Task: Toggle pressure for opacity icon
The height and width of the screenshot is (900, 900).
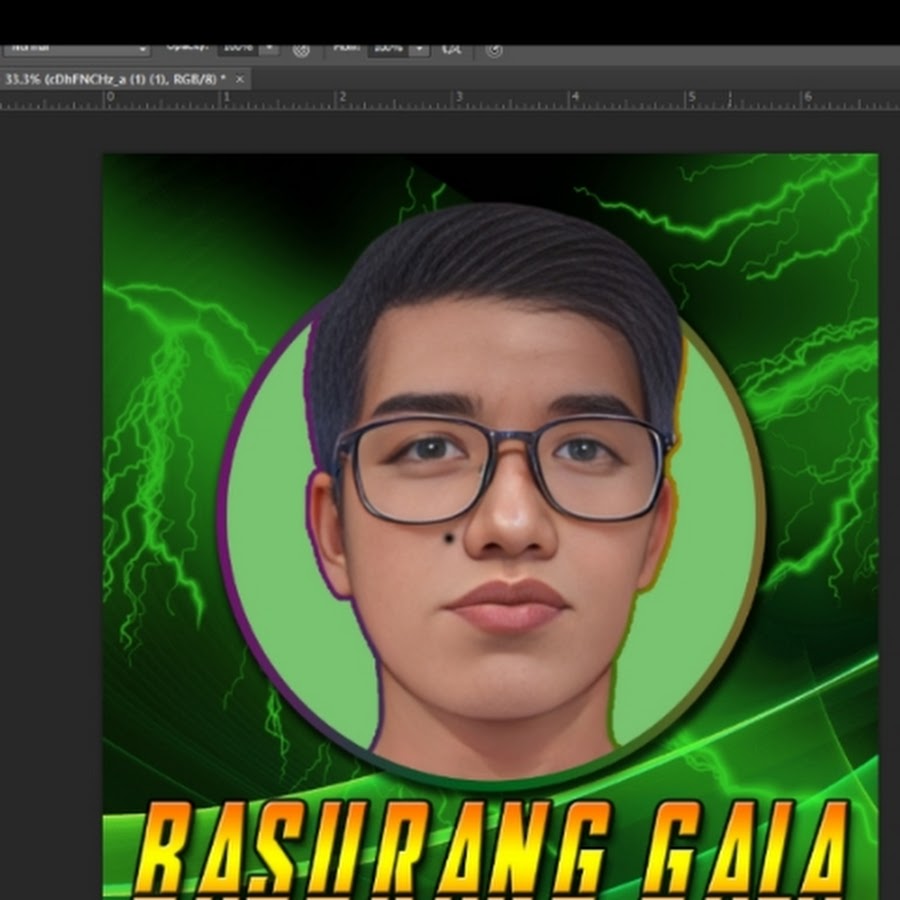Action: pos(301,51)
